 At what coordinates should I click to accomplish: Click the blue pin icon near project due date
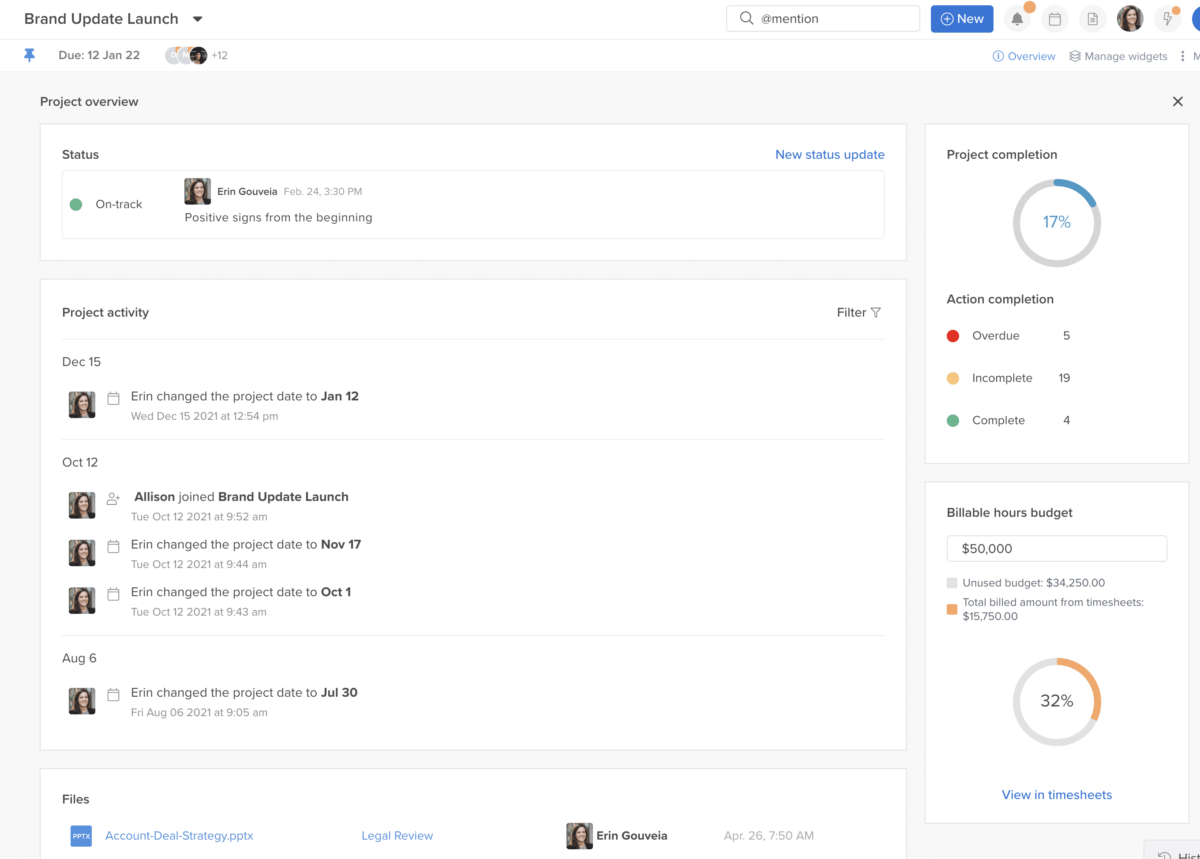29,55
